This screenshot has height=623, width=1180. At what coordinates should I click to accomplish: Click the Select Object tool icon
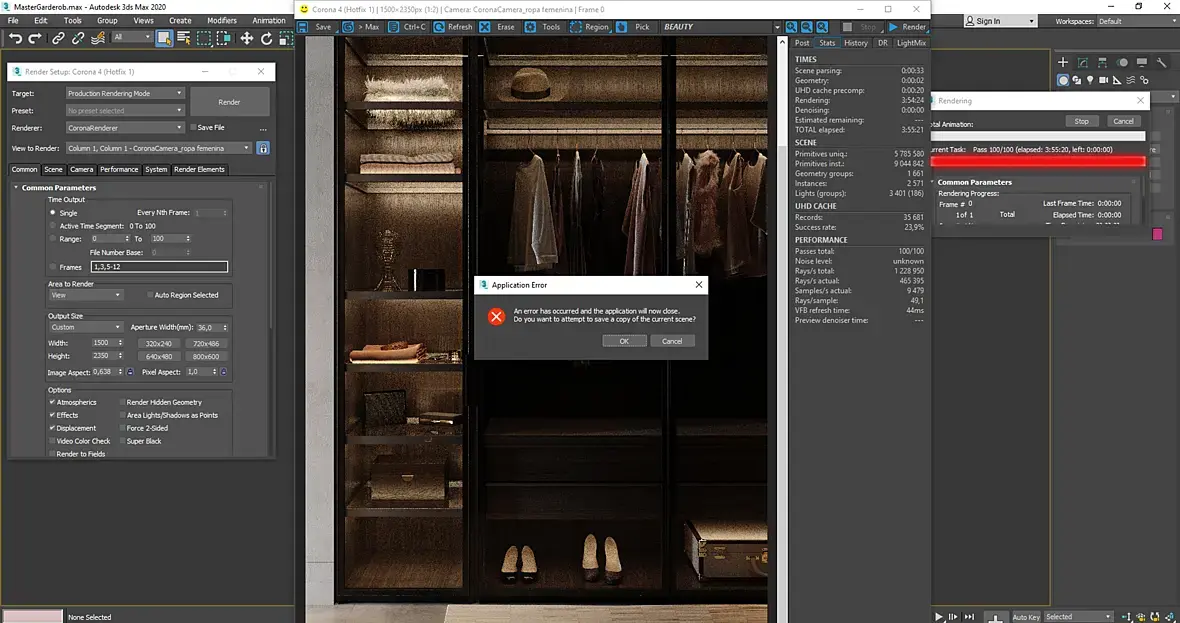[164, 38]
